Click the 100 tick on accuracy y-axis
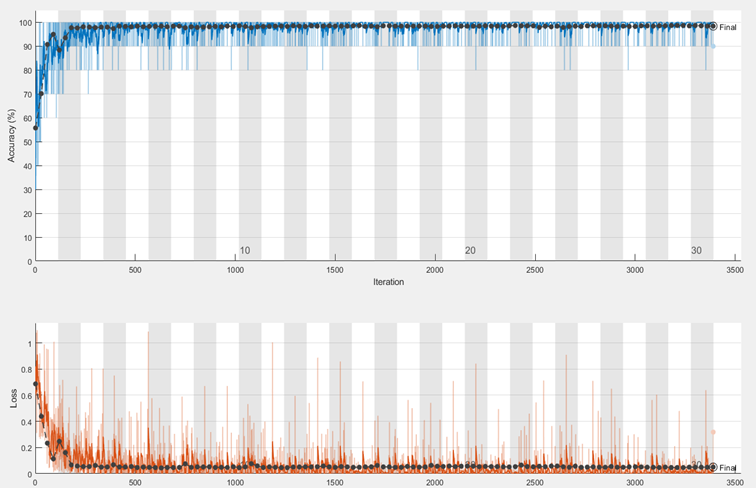This screenshot has height=488, width=756. pos(24,23)
